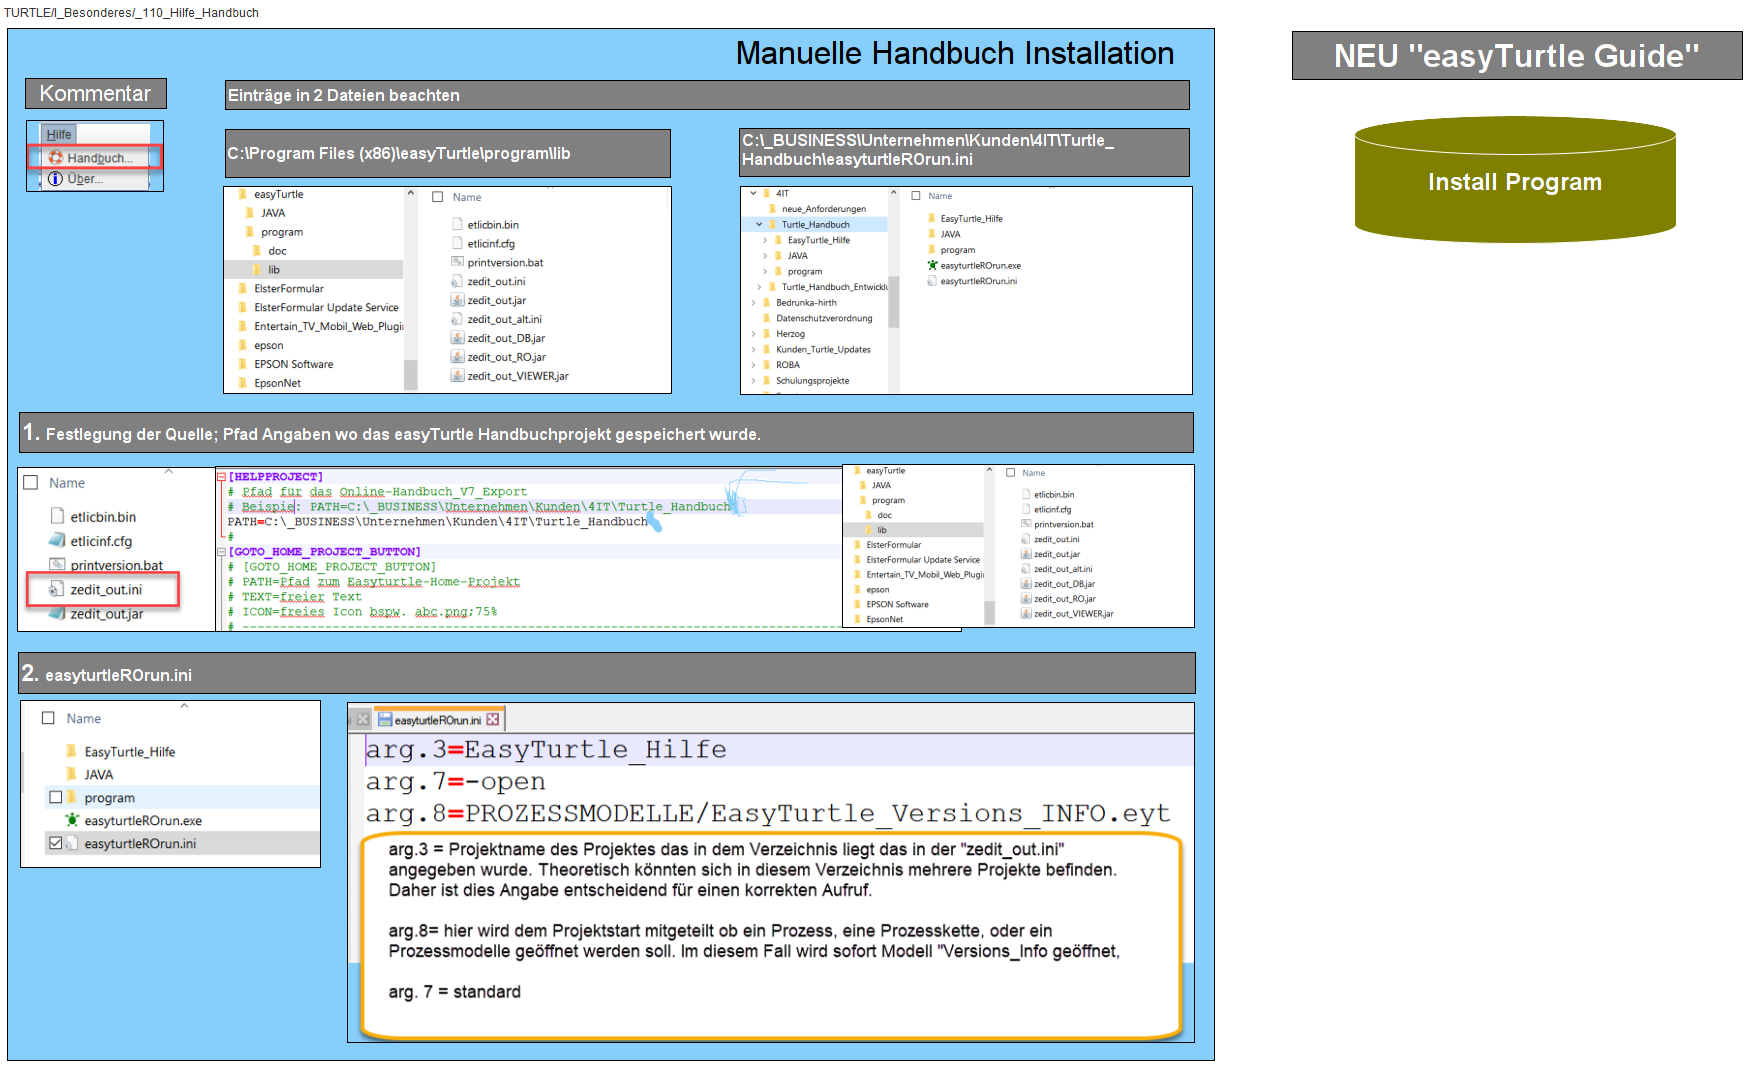Viewport: 1750px width, 1069px height.
Task: Open the Hilfe menu
Action: pos(59,134)
